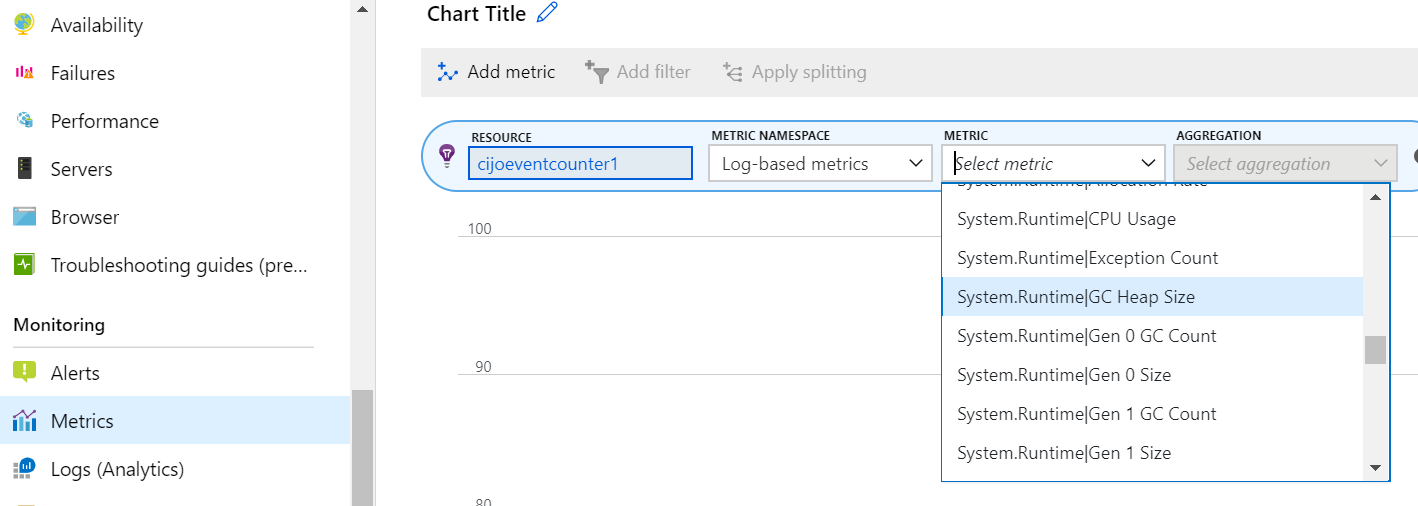This screenshot has height=506, width=1418.
Task: Click the Performance icon in sidebar
Action: 24,121
